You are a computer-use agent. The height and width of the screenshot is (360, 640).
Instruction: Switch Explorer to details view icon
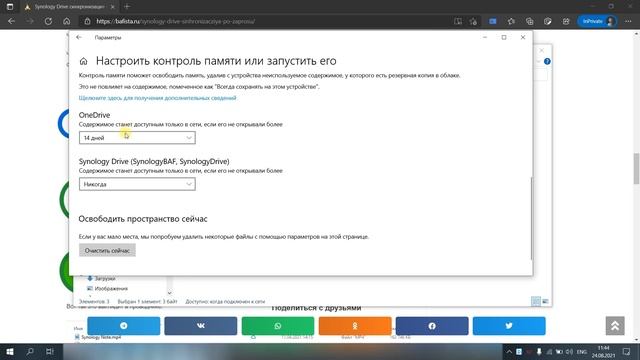pyautogui.click(x=536, y=301)
